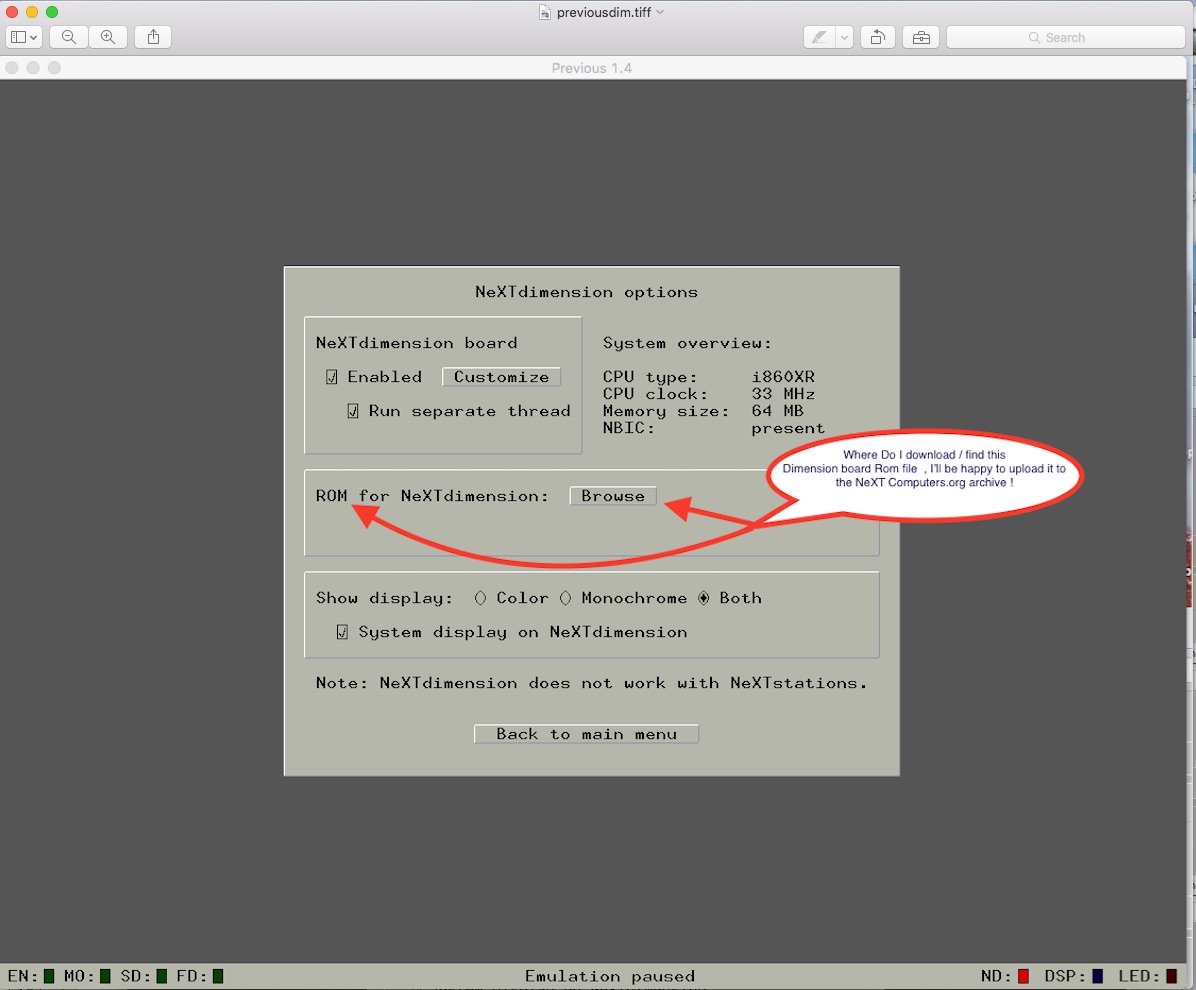
Task: Click the rotate image icon
Action: (877, 37)
